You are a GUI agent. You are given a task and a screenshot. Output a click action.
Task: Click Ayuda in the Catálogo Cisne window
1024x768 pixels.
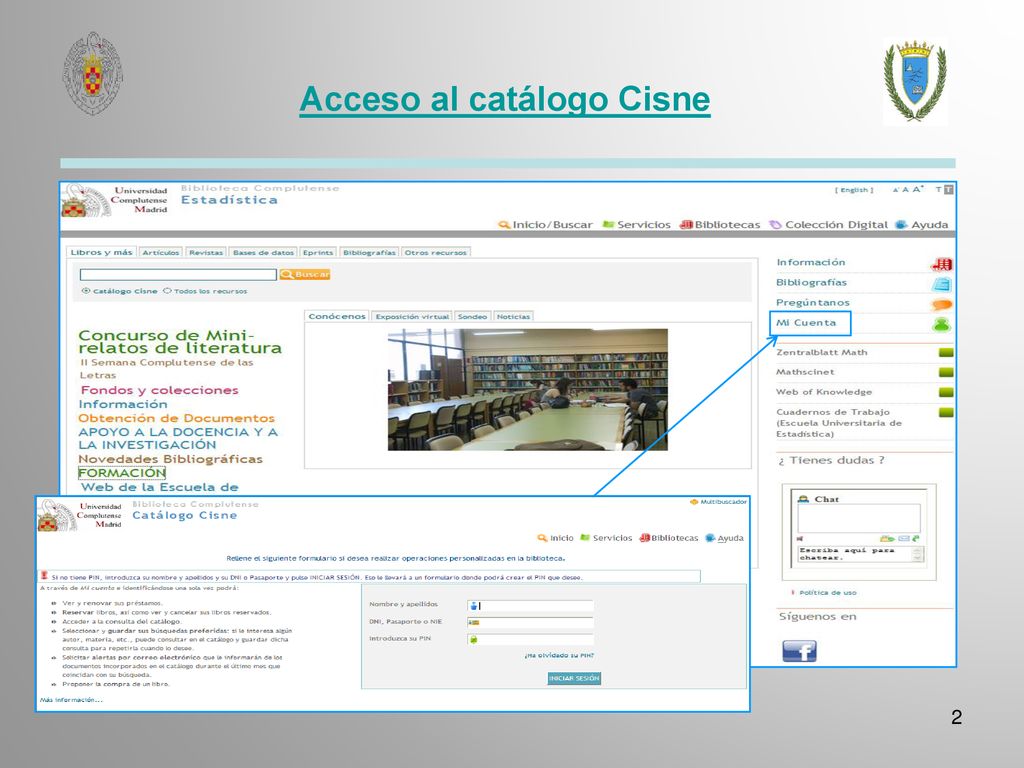pos(724,538)
